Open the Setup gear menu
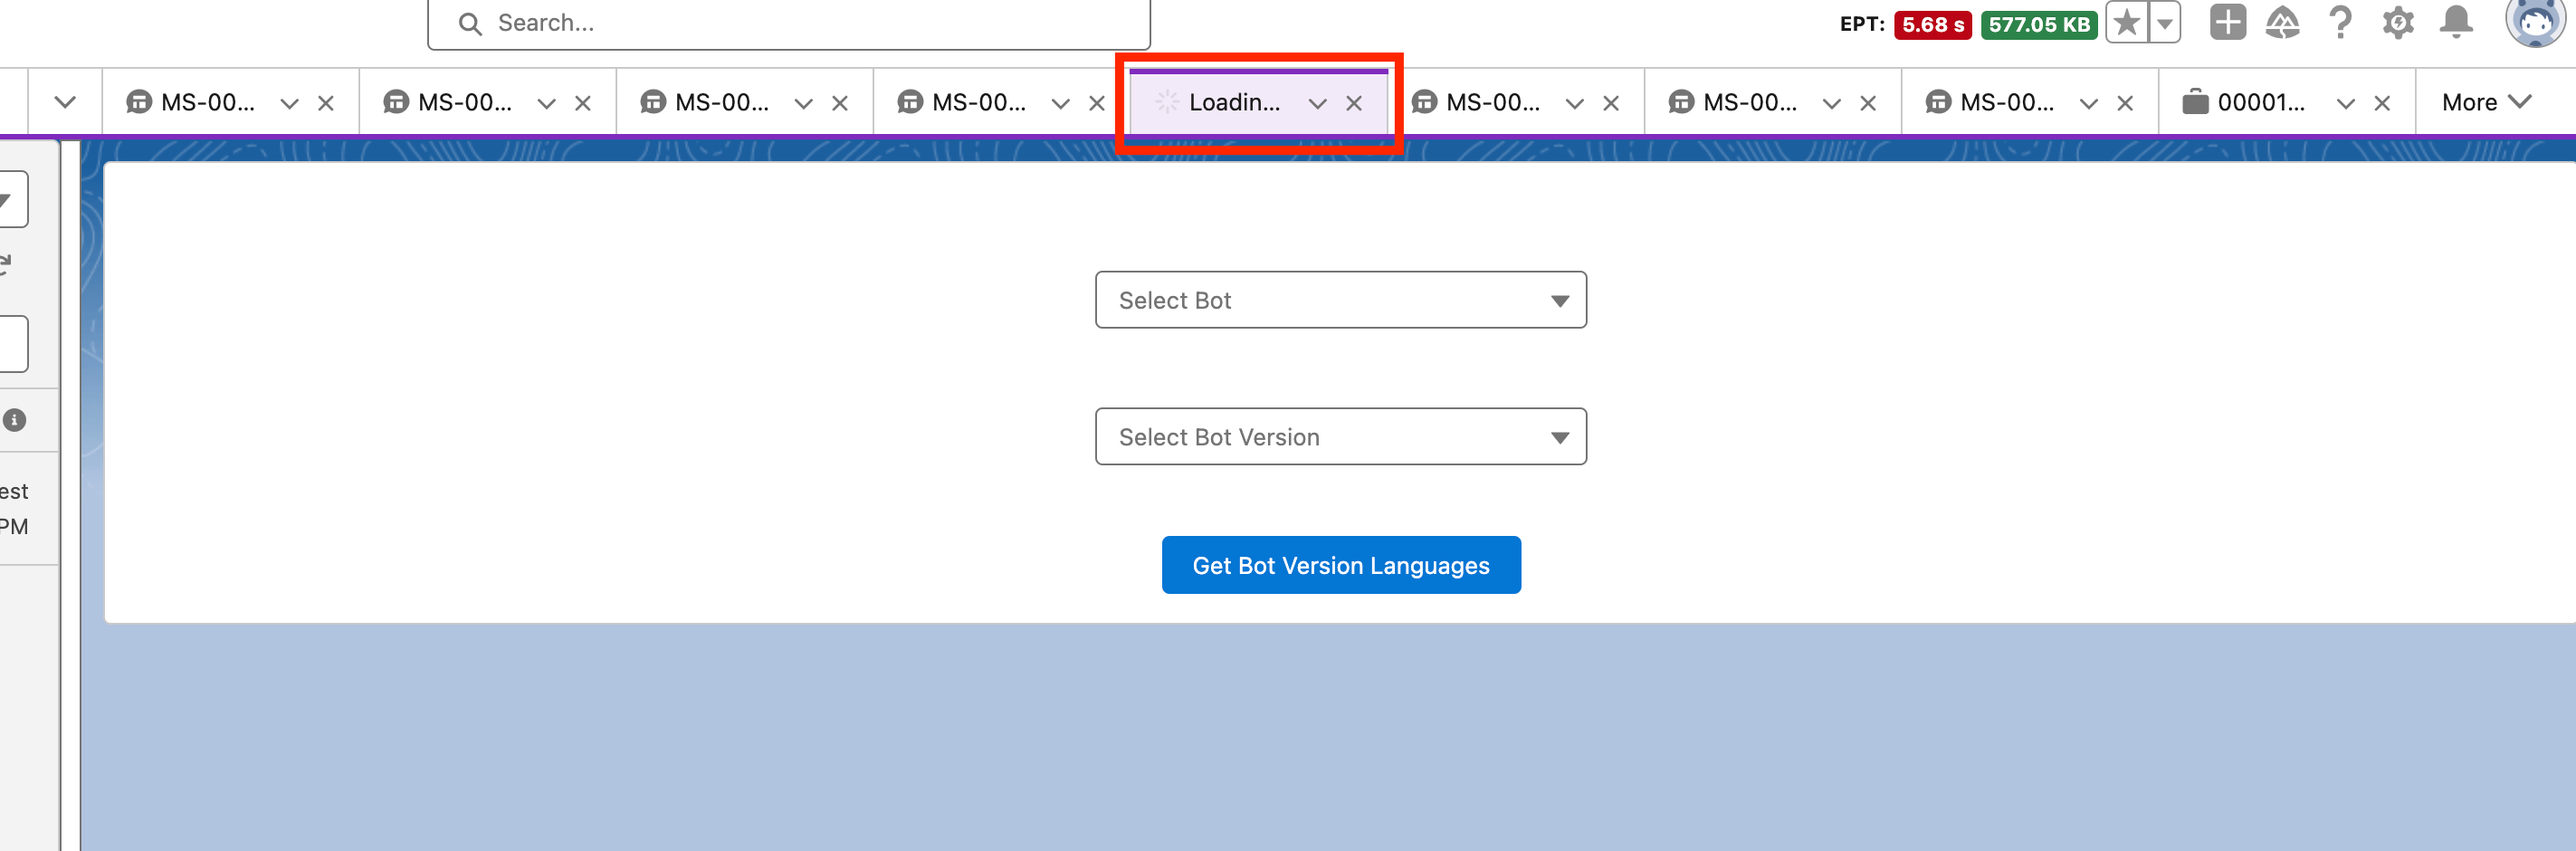2576x851 pixels. pyautogui.click(x=2398, y=22)
